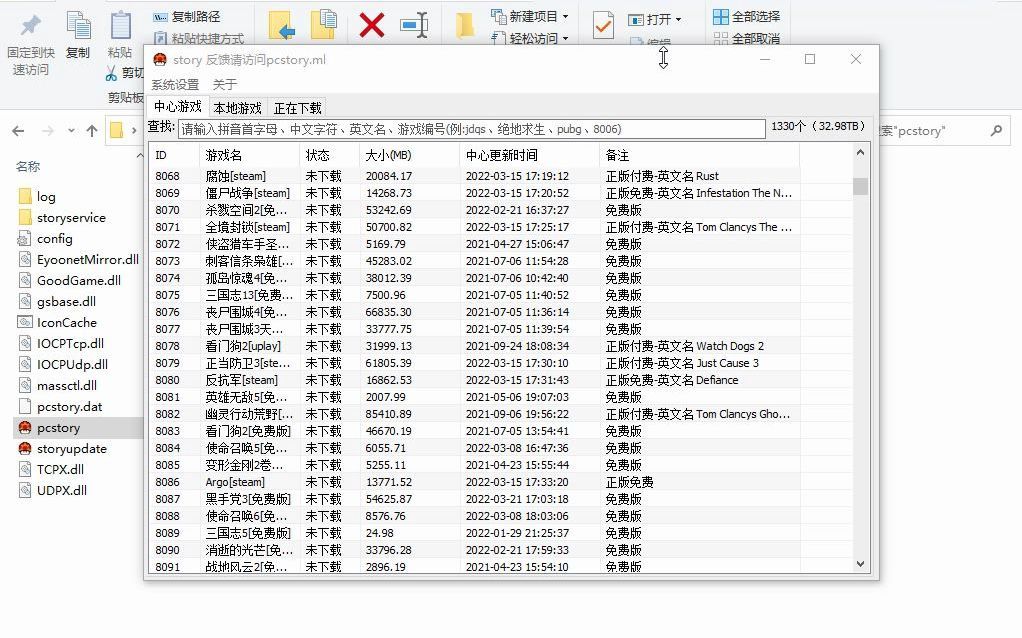Viewport: 1022px width, 638px height.
Task: Select game row 8089 三国志5[免费版]
Action: click(501, 533)
